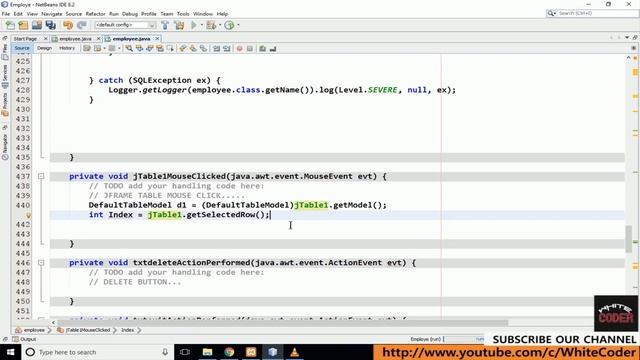Click the Uncomment editor toolbar icon
Viewport: 640px width, 360px height.
(273, 49)
